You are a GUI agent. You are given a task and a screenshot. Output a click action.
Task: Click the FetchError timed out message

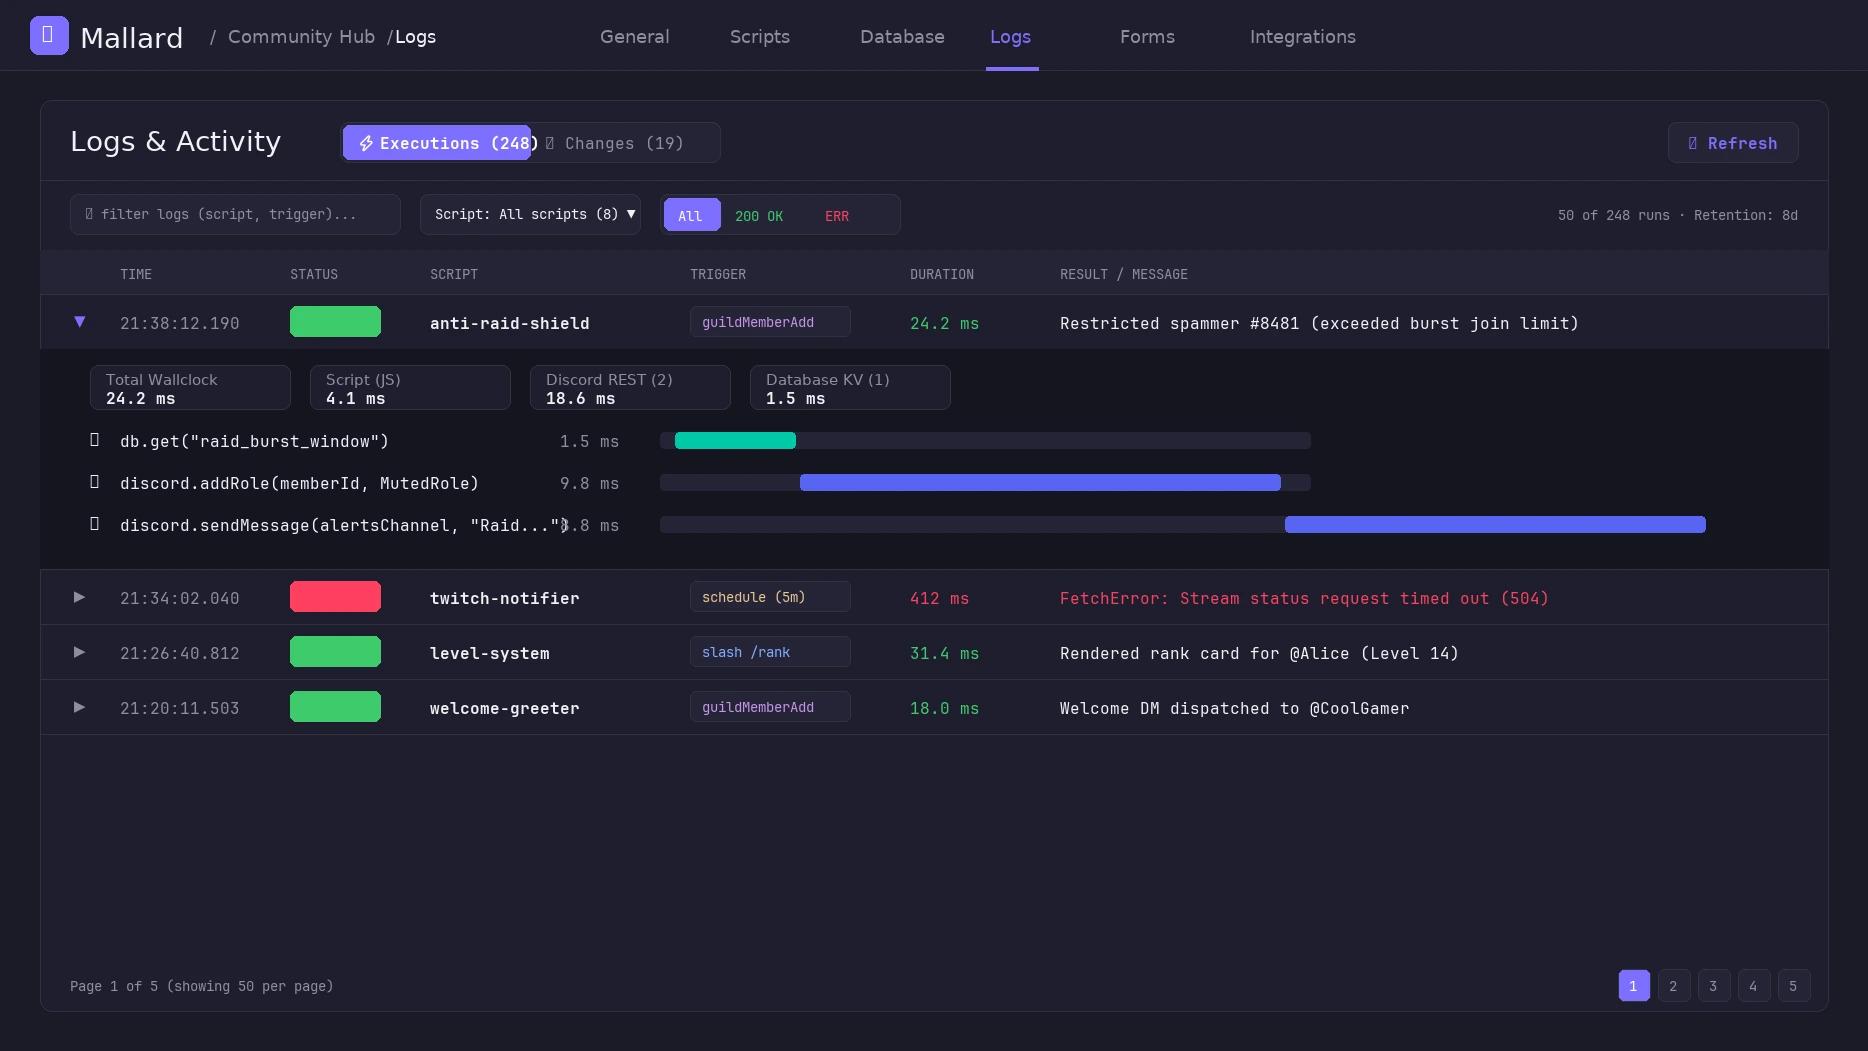tap(1304, 598)
